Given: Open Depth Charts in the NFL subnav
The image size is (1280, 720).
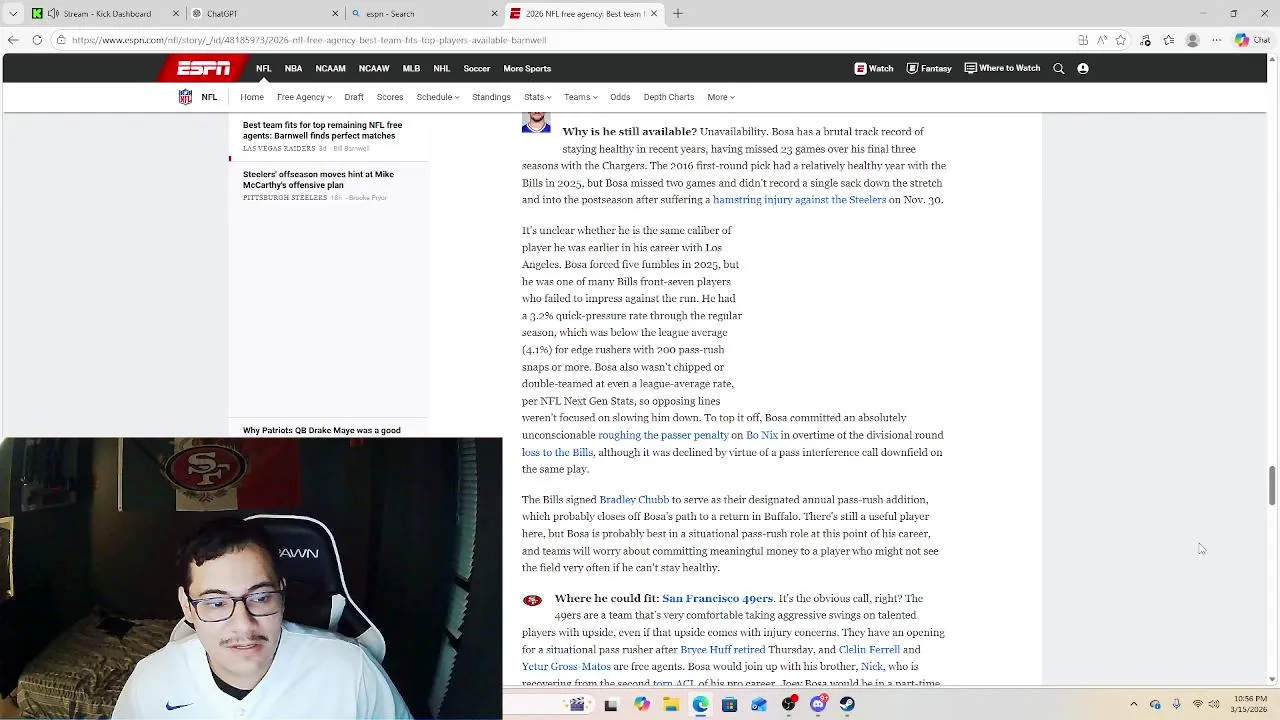Looking at the screenshot, I should [x=669, y=97].
